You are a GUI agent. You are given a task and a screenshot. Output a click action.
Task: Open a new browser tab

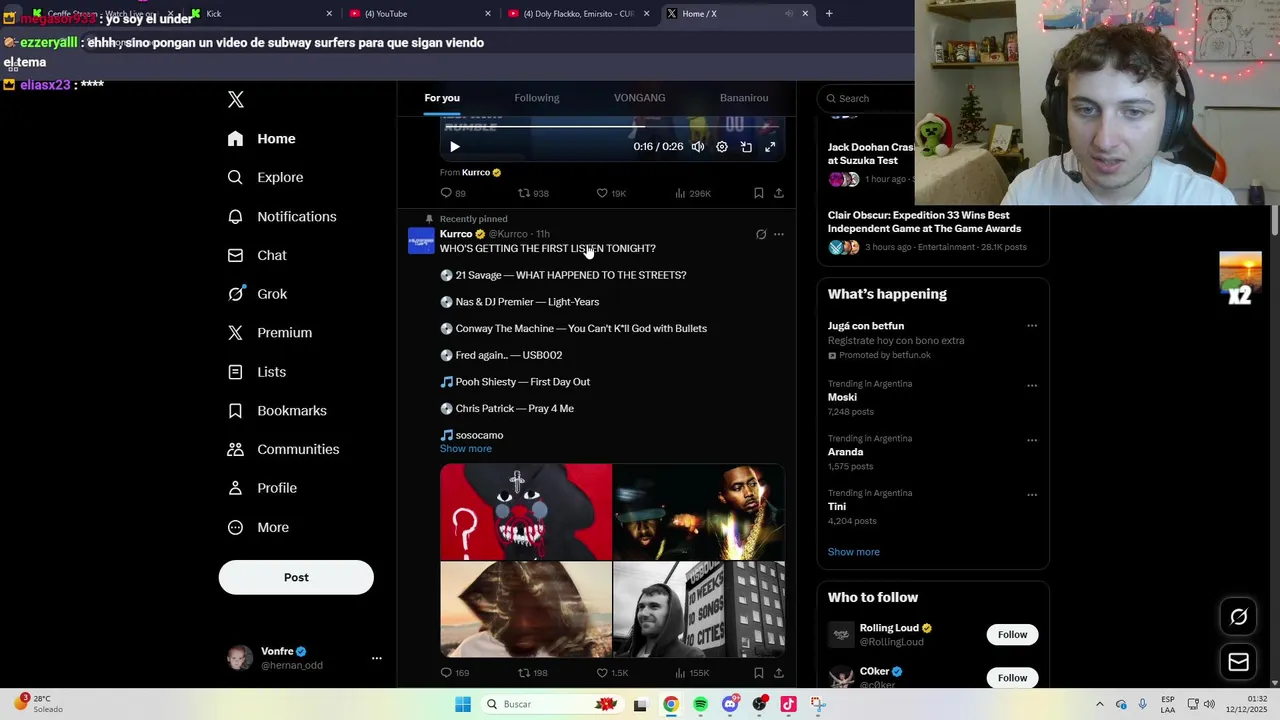pyautogui.click(x=829, y=14)
